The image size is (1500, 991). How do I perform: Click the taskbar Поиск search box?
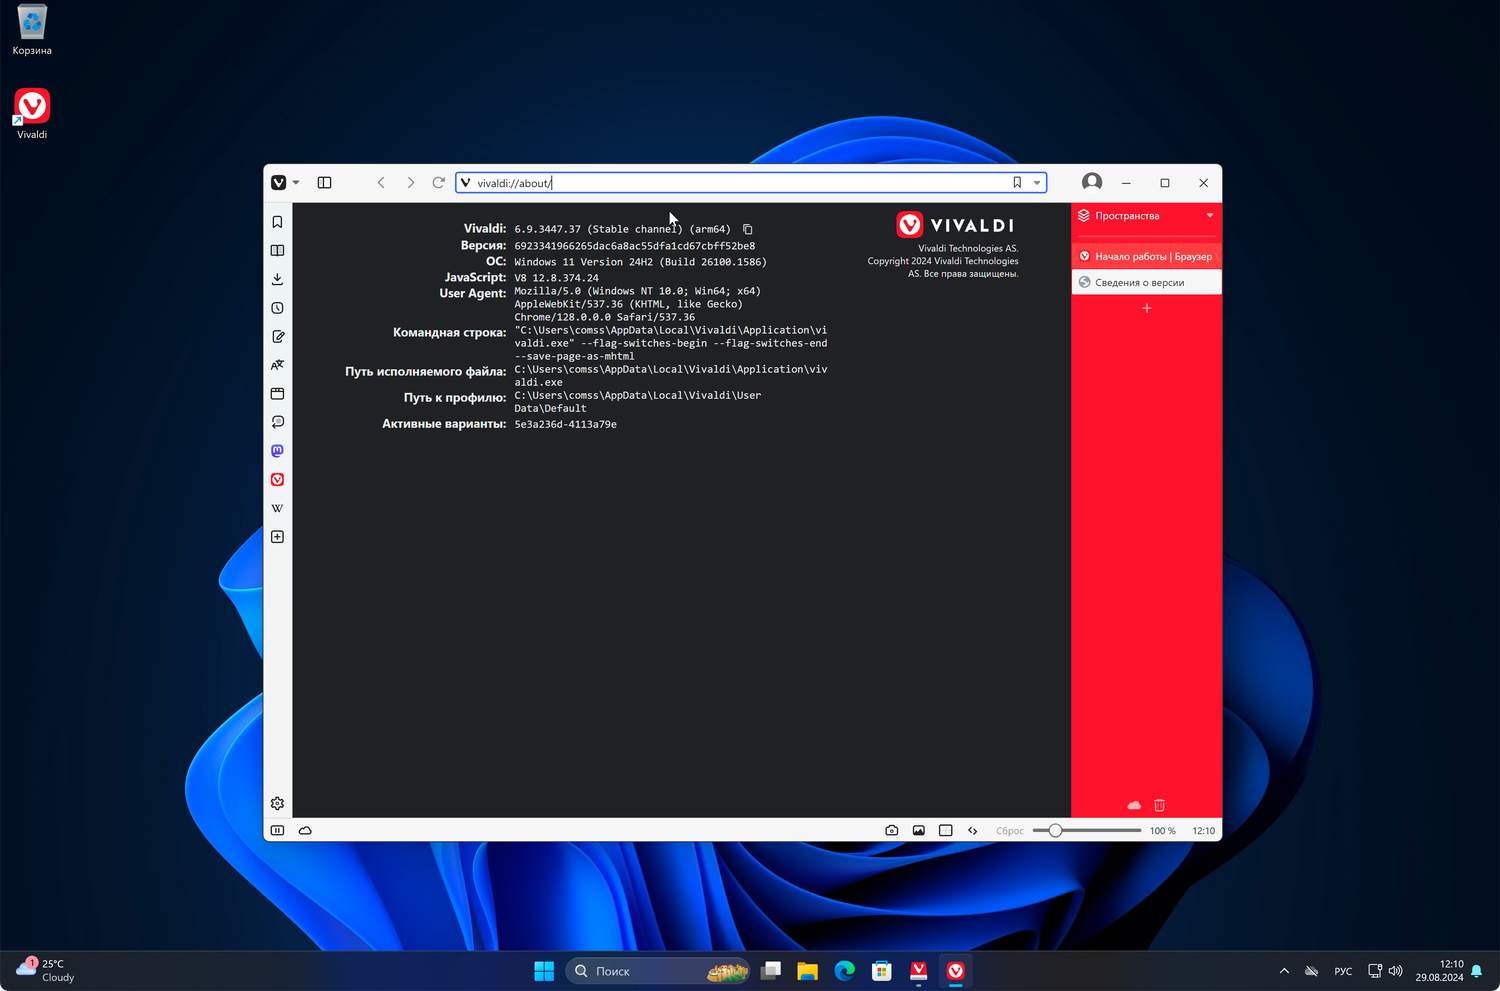pyautogui.click(x=659, y=971)
